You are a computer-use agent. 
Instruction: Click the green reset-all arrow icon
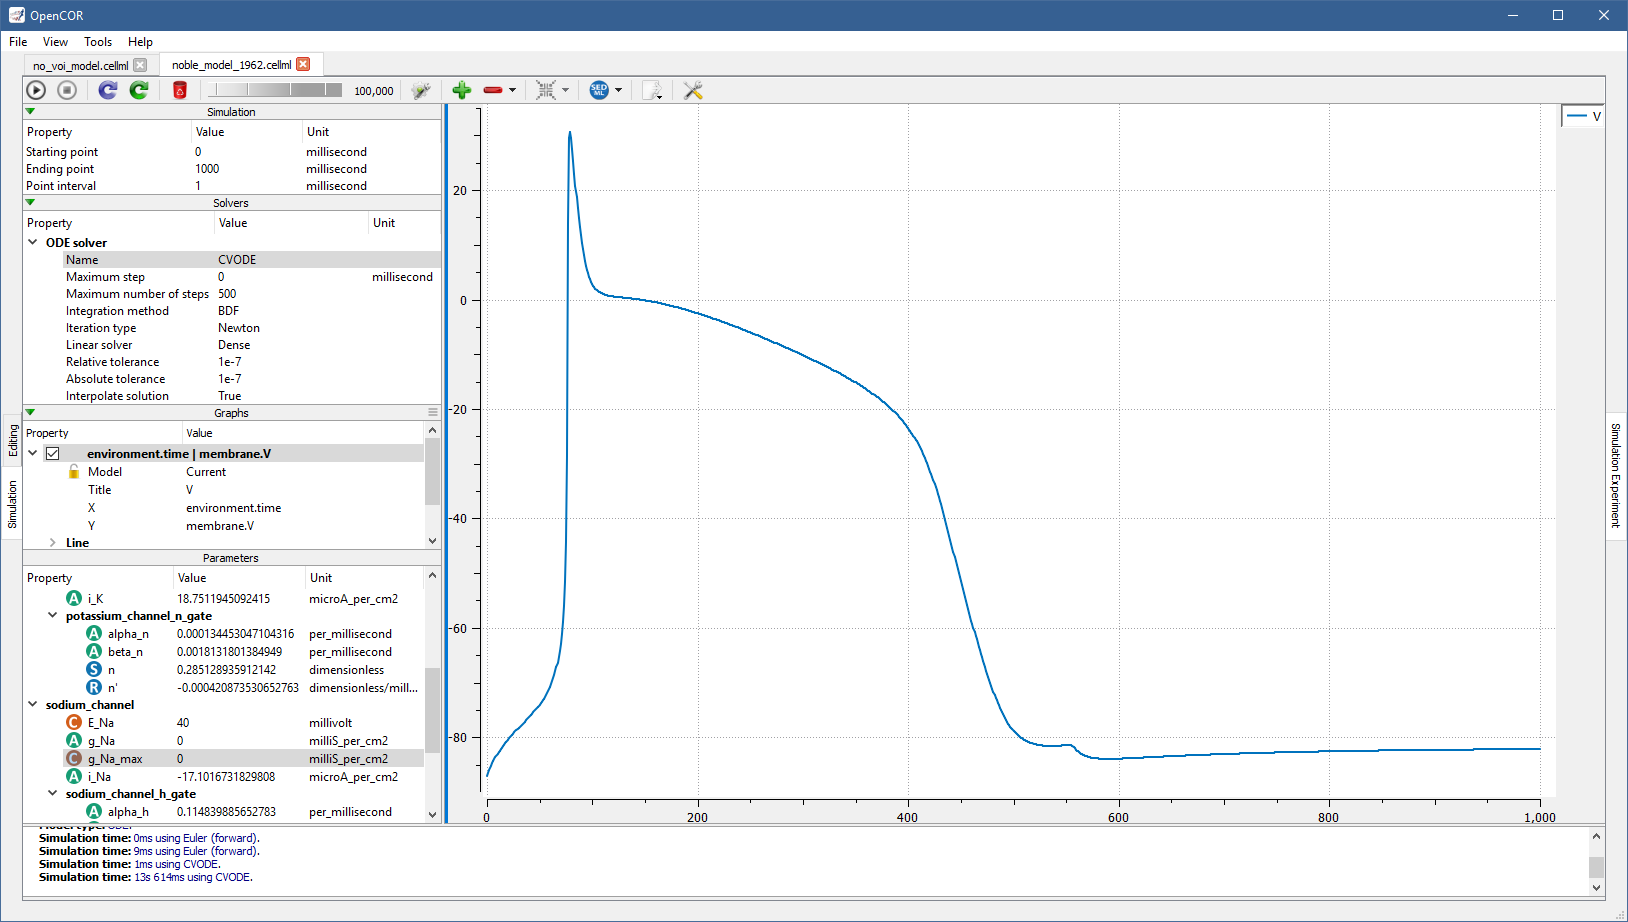tap(139, 90)
